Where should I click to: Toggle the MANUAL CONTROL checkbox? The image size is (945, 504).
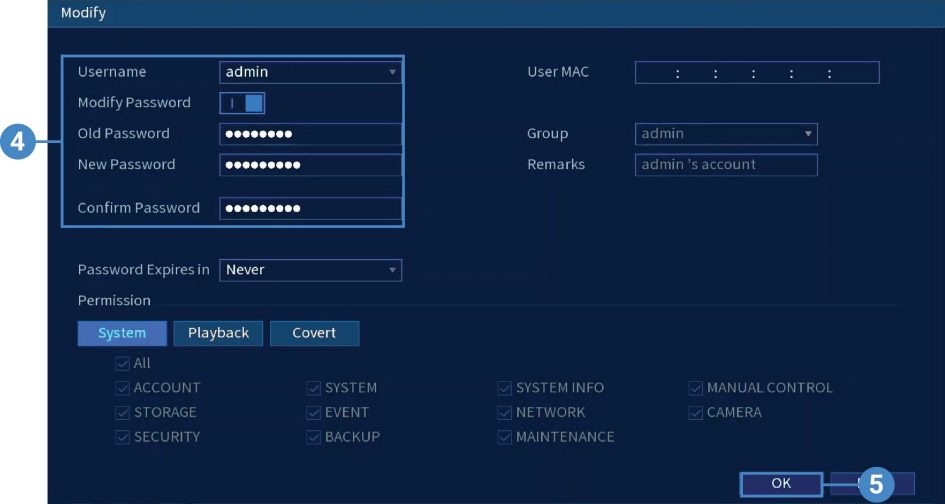[696, 388]
